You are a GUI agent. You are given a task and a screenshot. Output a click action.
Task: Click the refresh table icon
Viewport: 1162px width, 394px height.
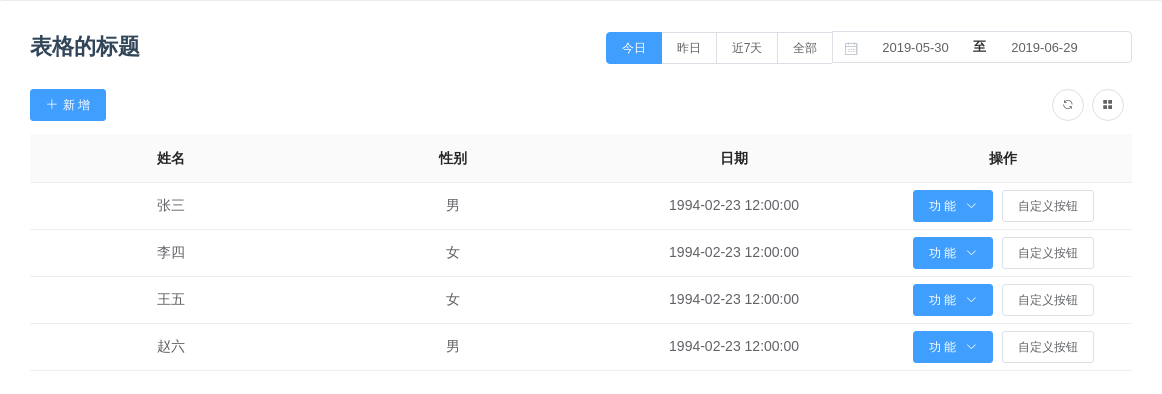coord(1068,104)
